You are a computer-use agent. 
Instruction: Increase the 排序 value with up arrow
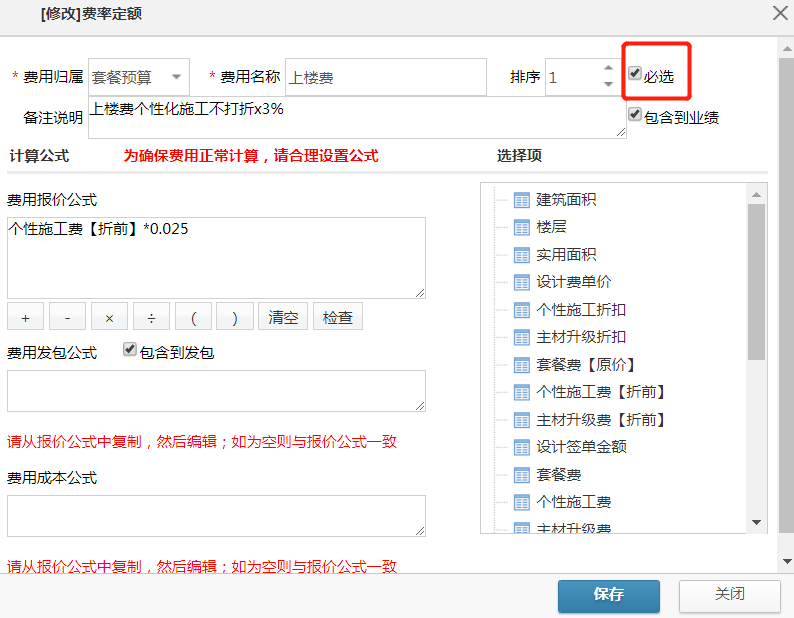608,69
